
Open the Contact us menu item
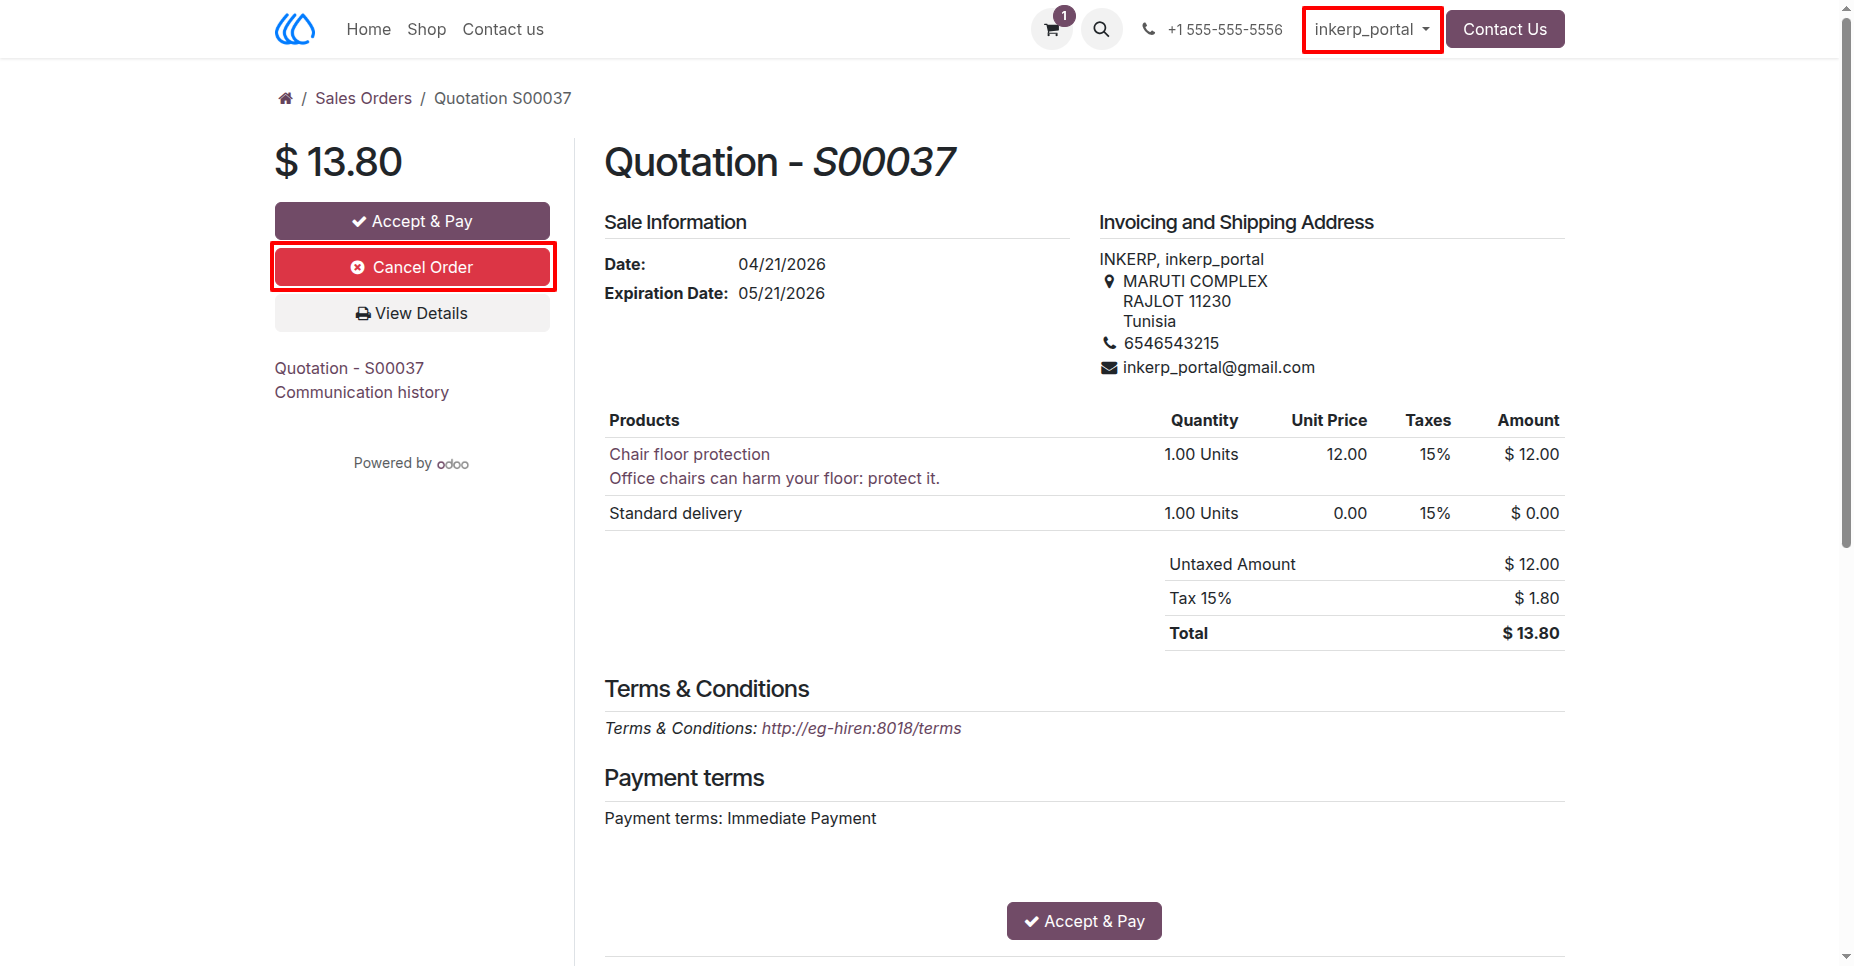pos(503,29)
